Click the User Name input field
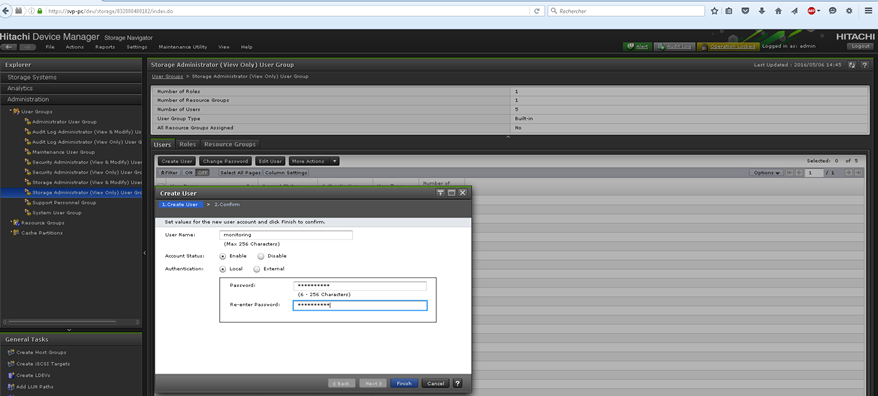 [x=286, y=235]
